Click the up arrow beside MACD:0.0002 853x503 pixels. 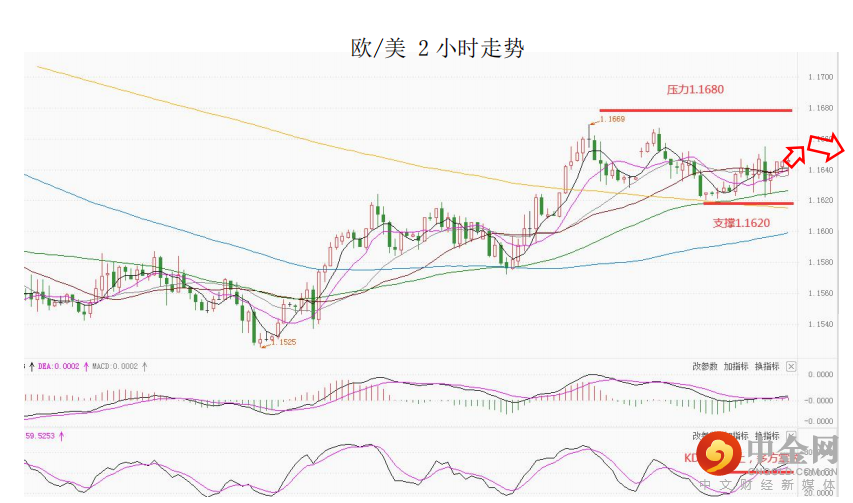tap(144, 366)
